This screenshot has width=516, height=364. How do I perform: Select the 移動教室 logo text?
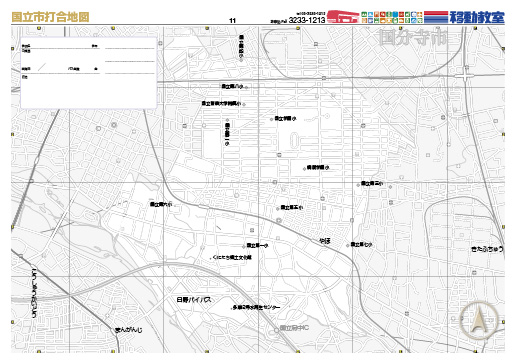point(477,17)
